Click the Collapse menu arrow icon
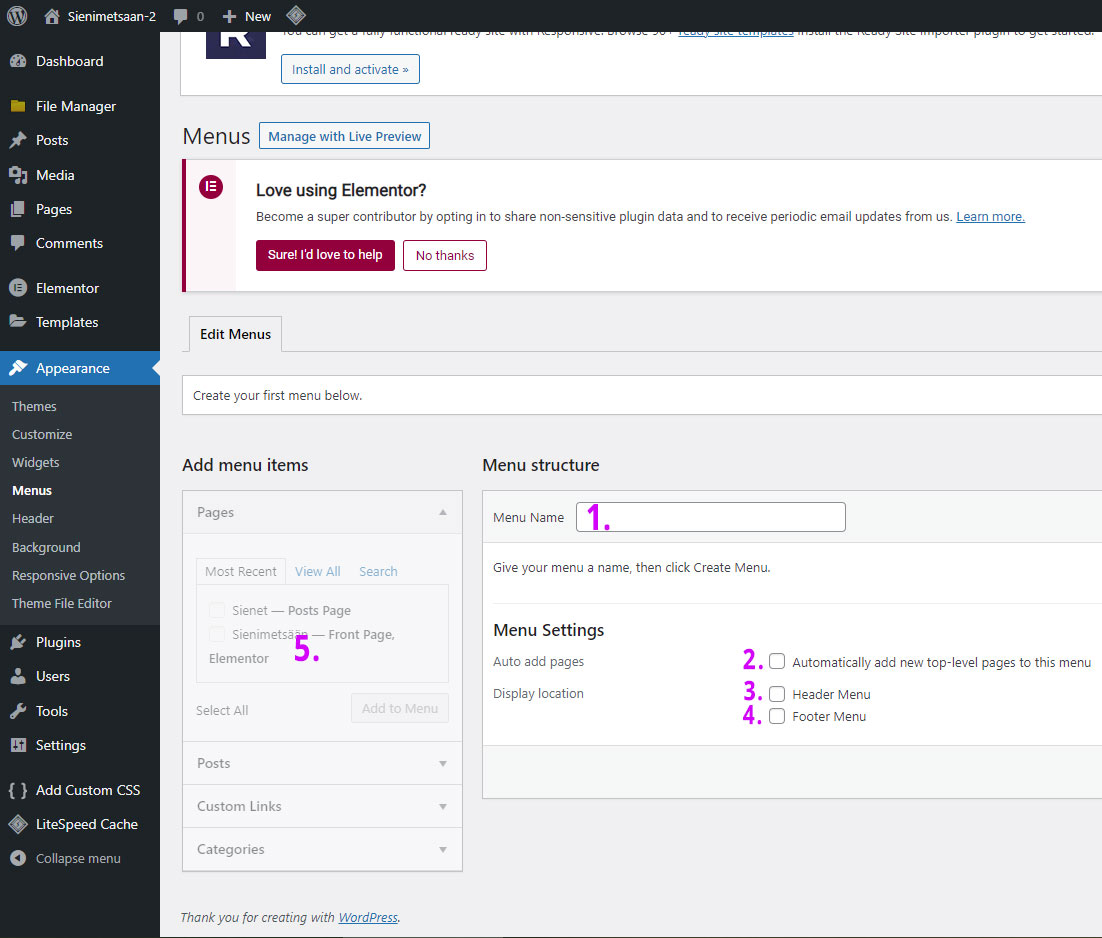This screenshot has width=1102, height=938. click(18, 858)
